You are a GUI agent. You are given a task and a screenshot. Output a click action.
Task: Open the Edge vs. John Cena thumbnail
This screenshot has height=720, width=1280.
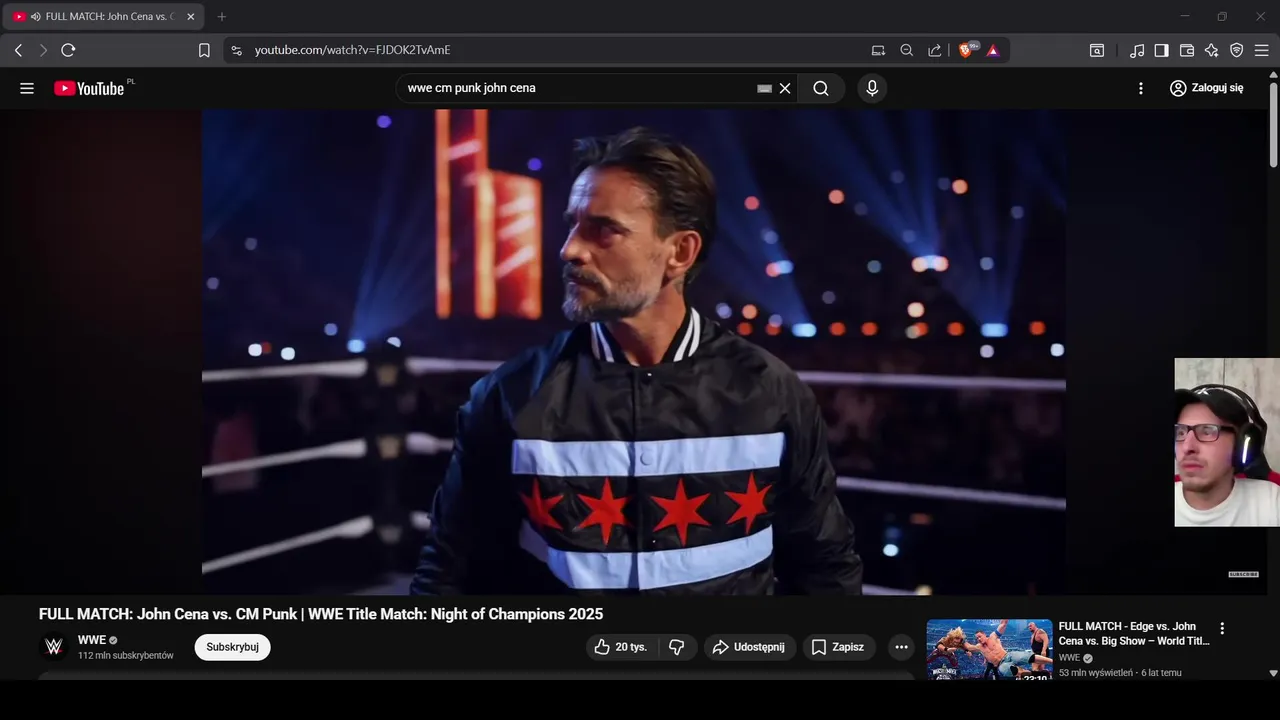click(x=989, y=650)
